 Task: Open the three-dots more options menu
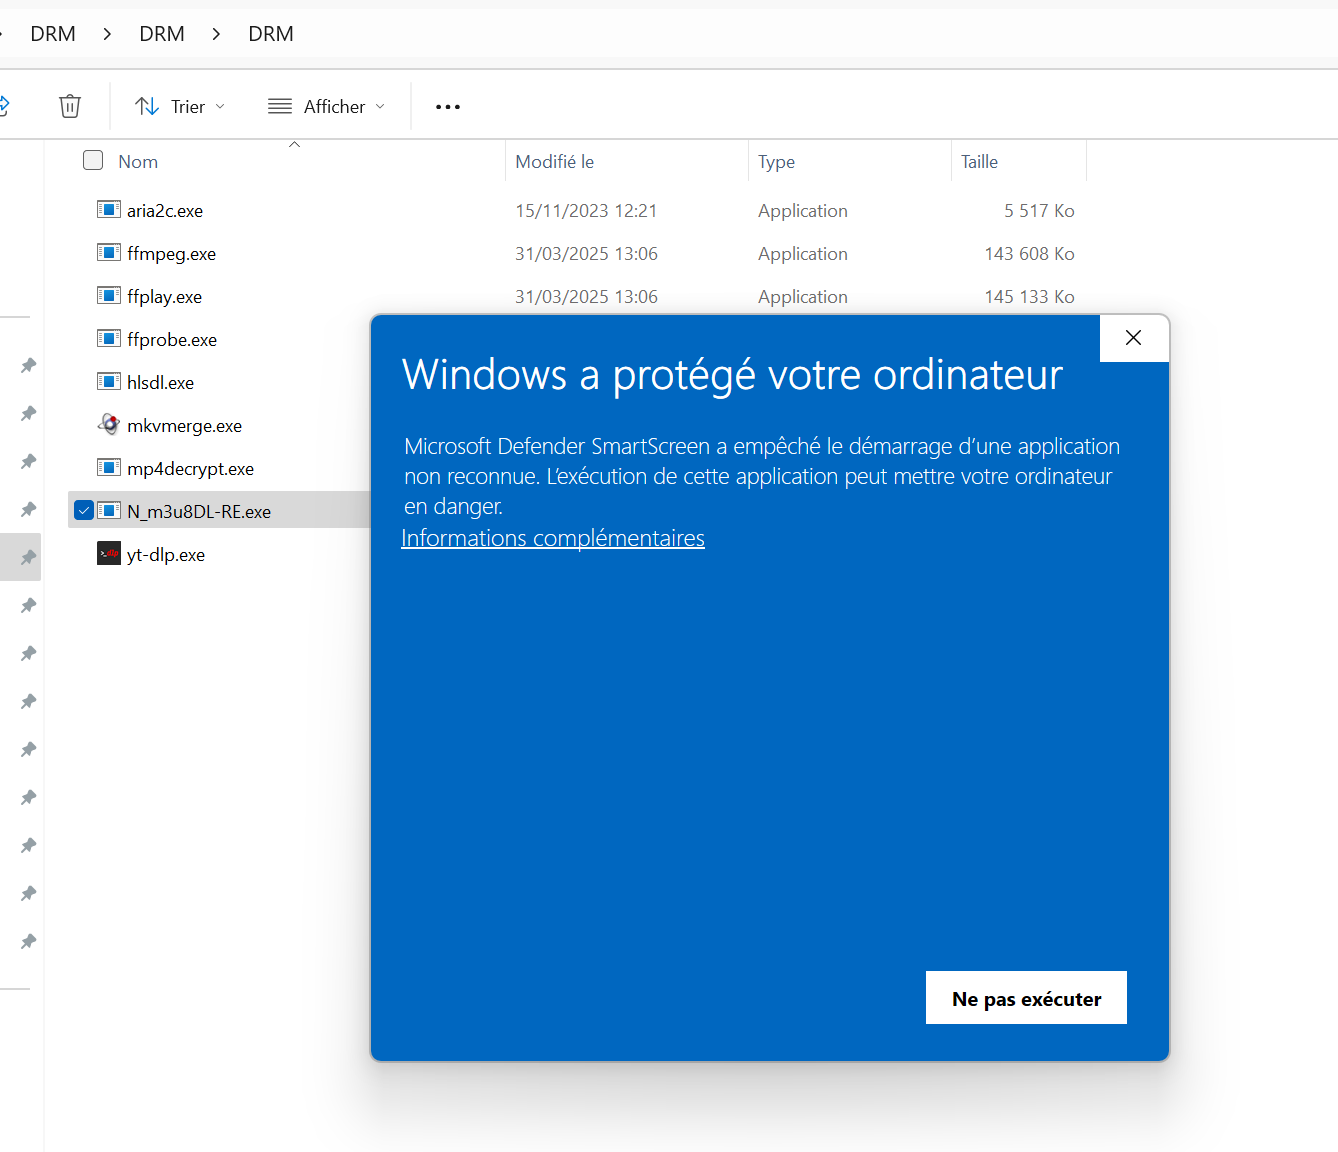[448, 107]
